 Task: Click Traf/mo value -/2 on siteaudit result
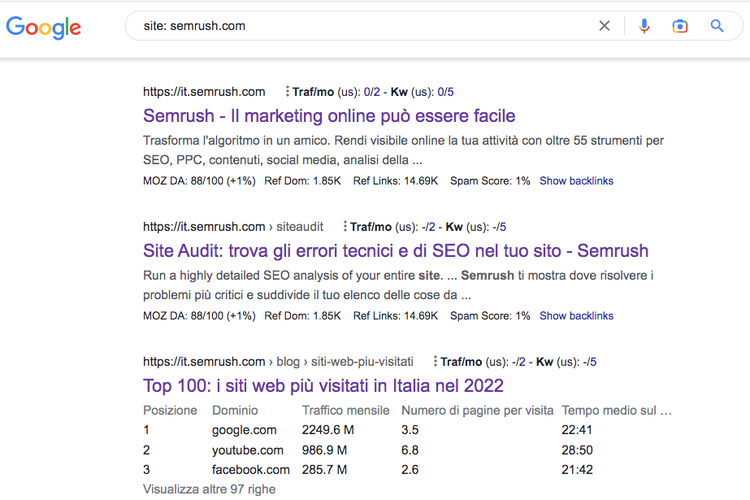pos(428,227)
